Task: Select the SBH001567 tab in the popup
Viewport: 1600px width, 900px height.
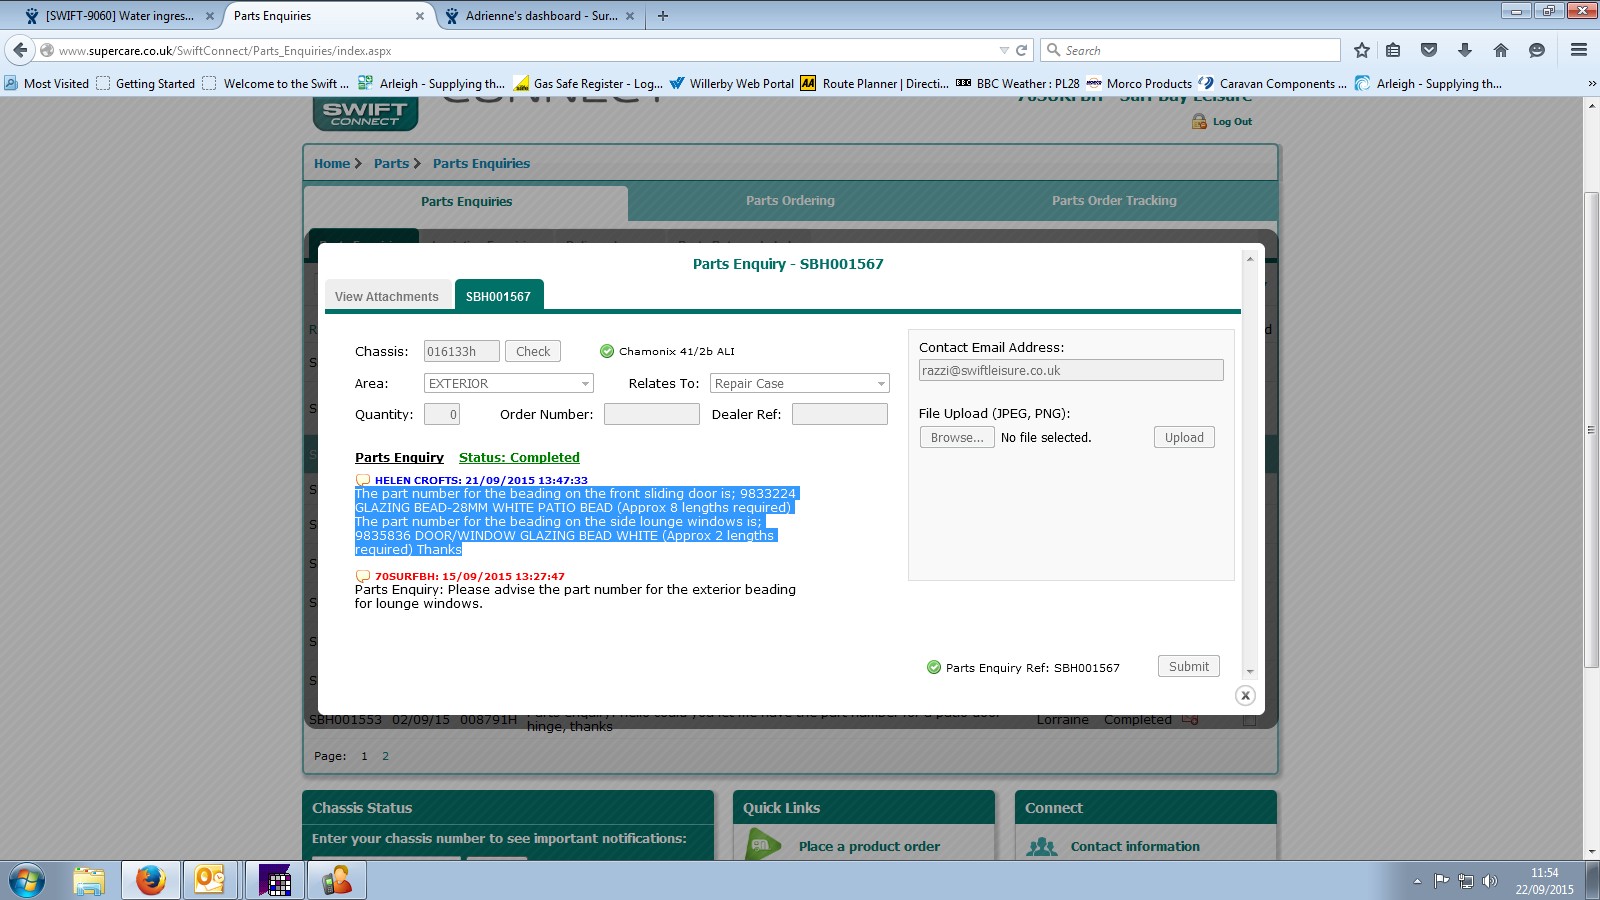Action: [498, 296]
